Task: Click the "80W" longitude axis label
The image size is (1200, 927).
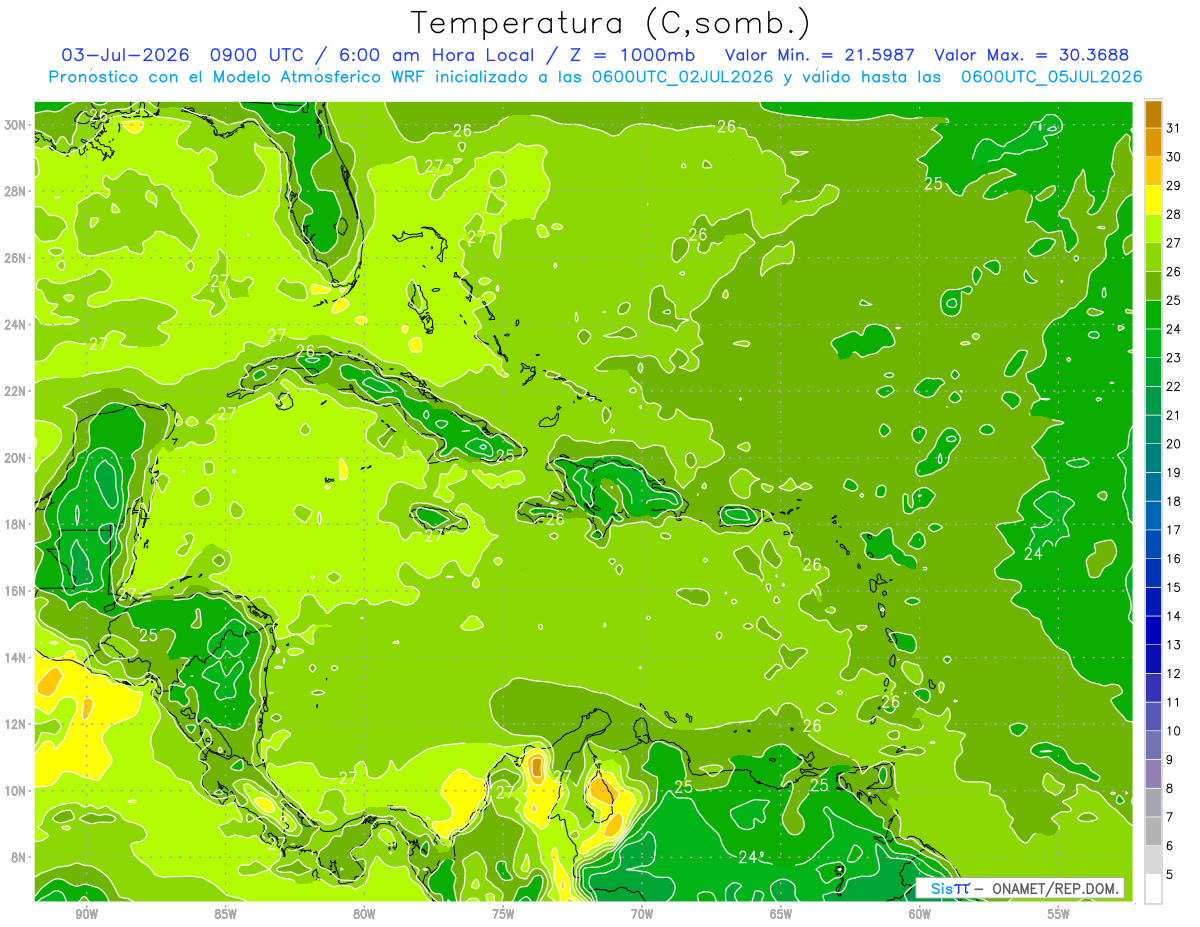Action: point(364,914)
